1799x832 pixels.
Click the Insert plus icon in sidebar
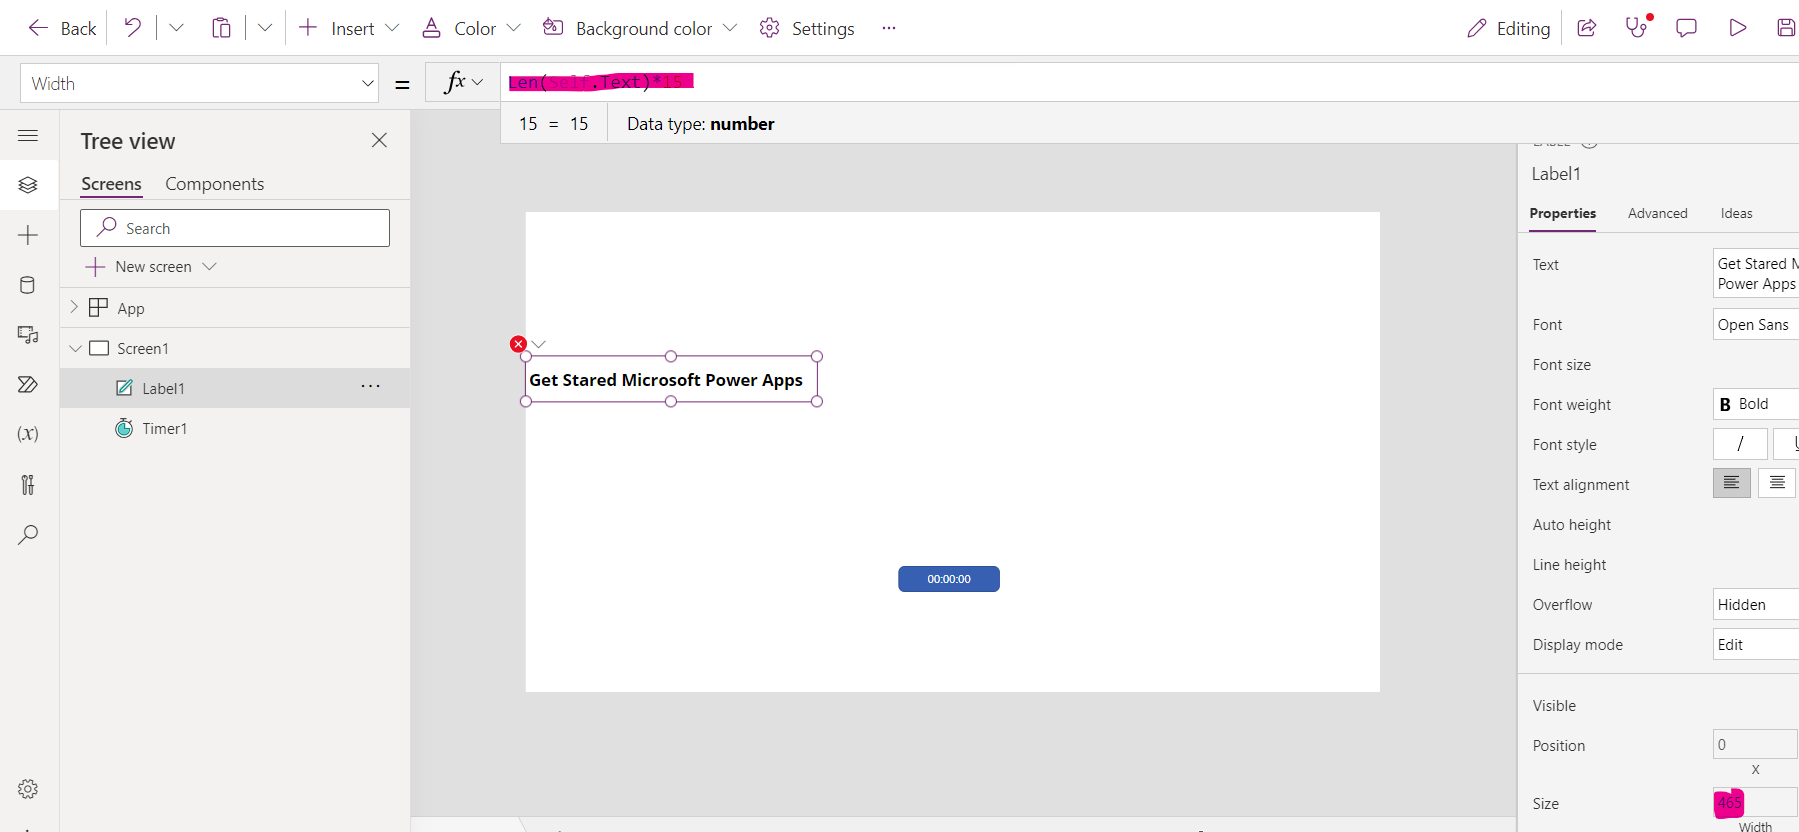point(28,235)
